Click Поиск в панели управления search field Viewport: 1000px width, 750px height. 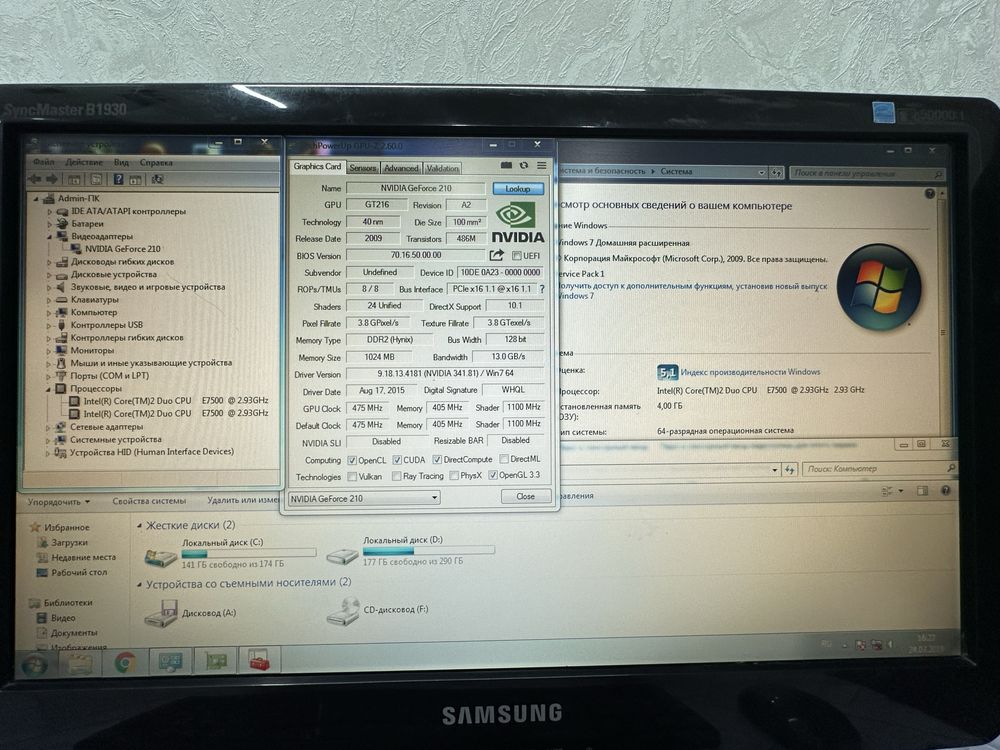pos(867,173)
